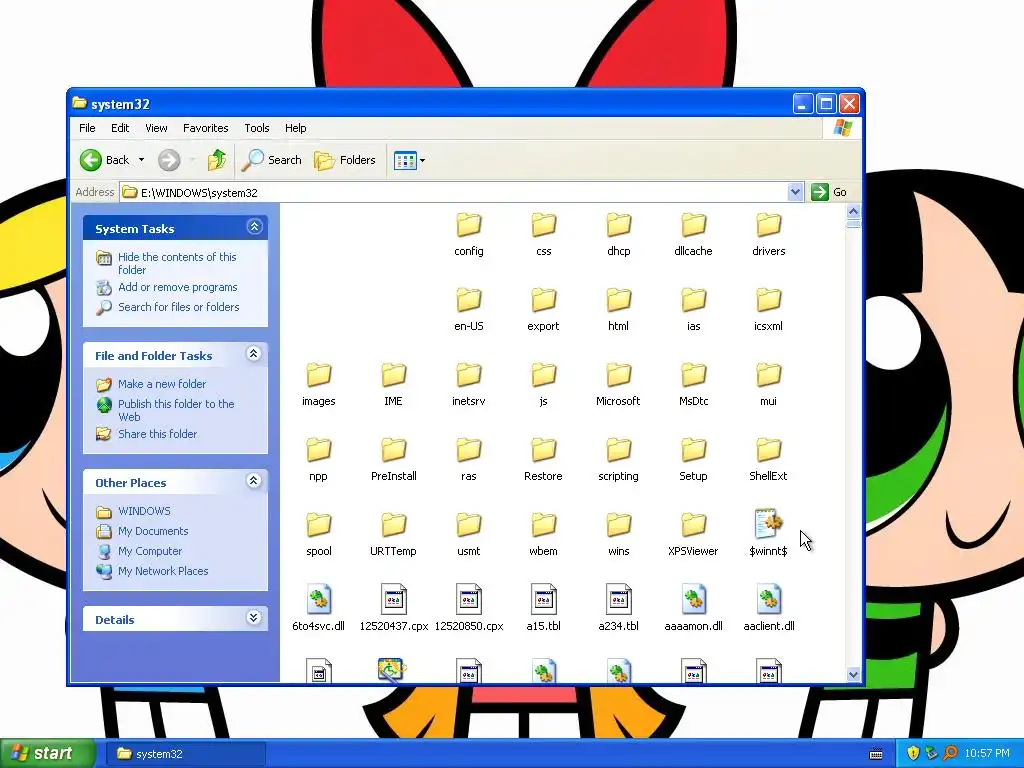Click Share this folder link
The height and width of the screenshot is (768, 1024).
157,434
